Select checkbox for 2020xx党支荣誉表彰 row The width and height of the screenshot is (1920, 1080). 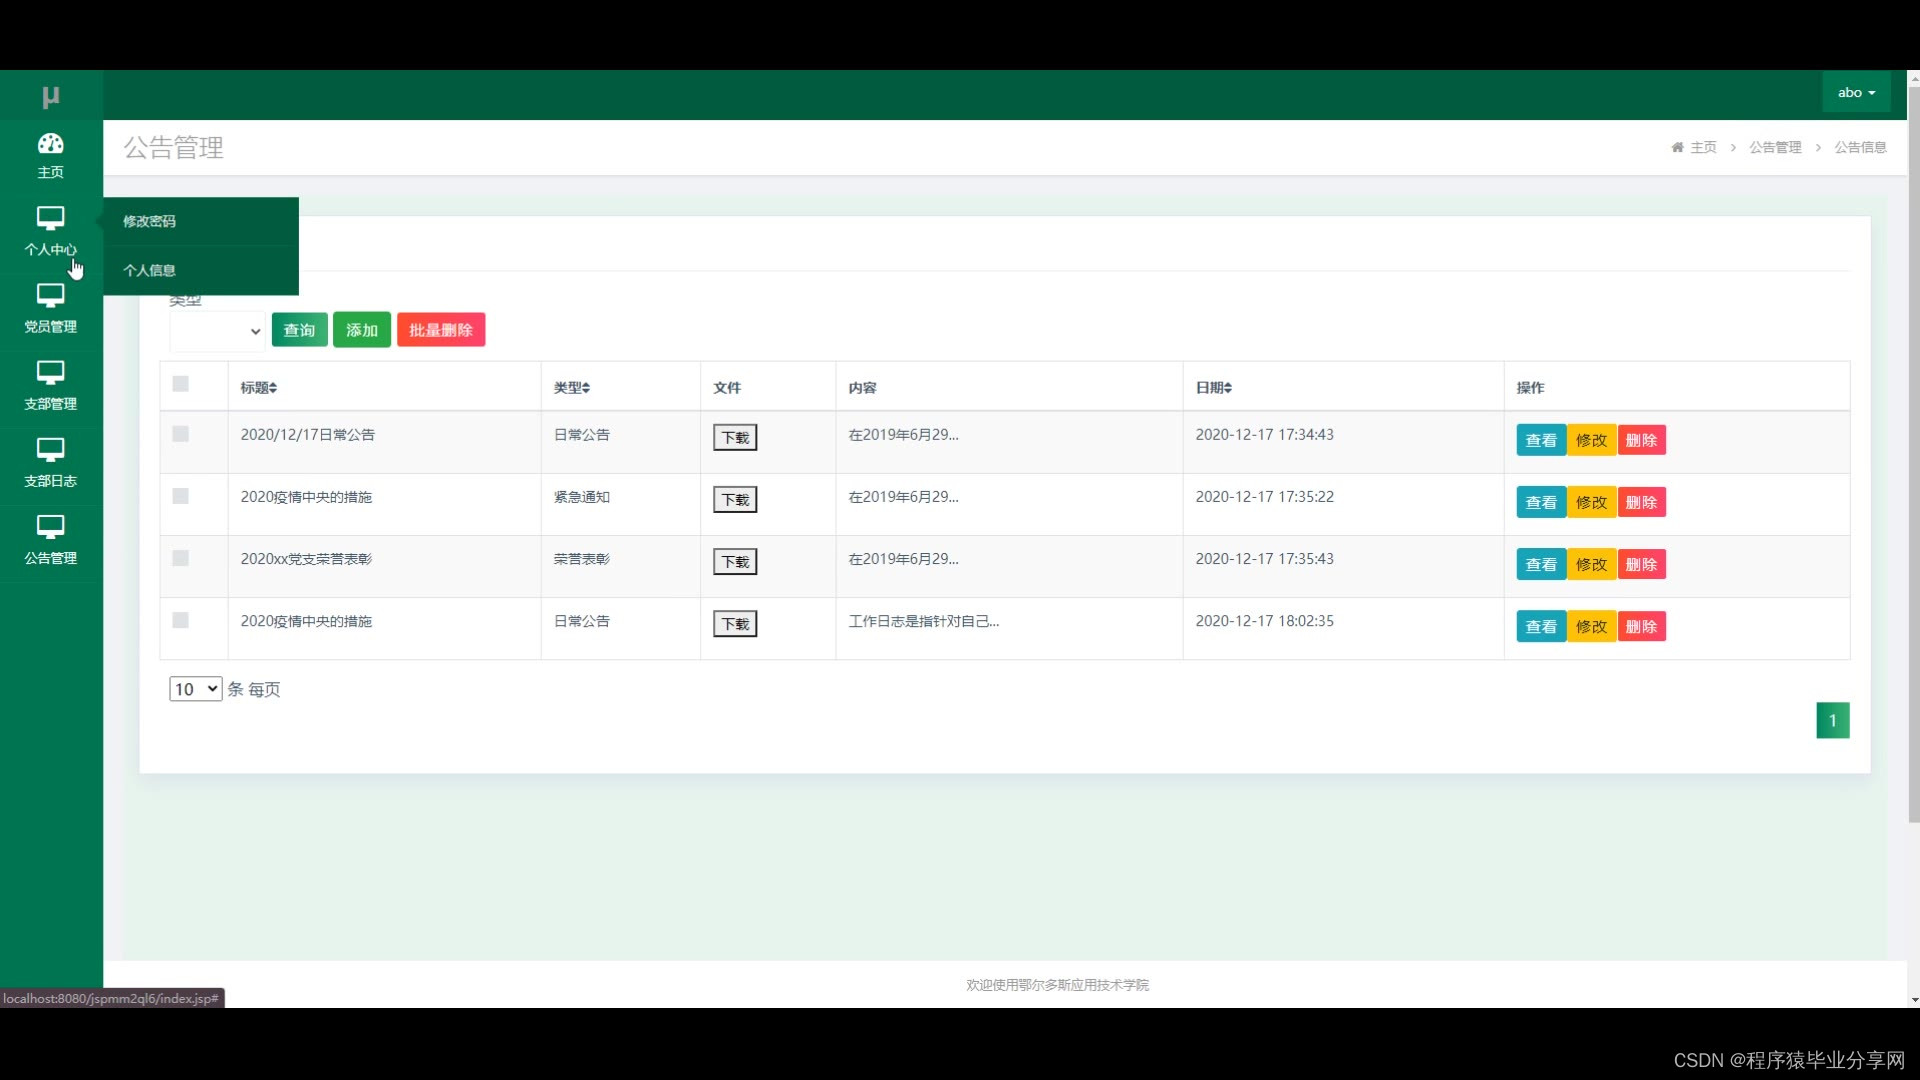181,558
